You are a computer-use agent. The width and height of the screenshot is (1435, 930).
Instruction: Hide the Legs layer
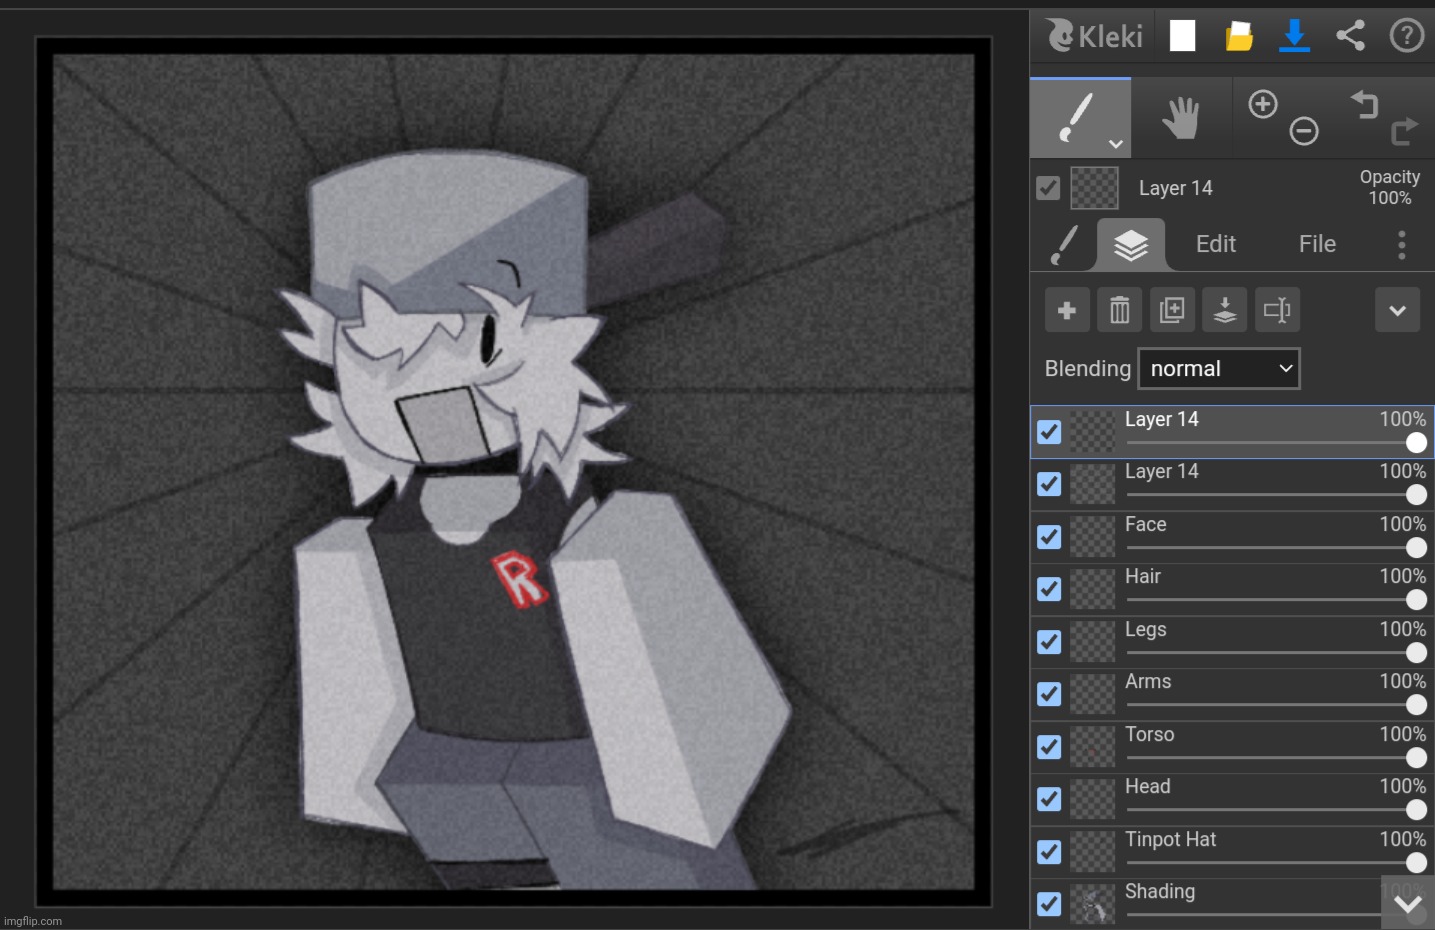[1049, 642]
